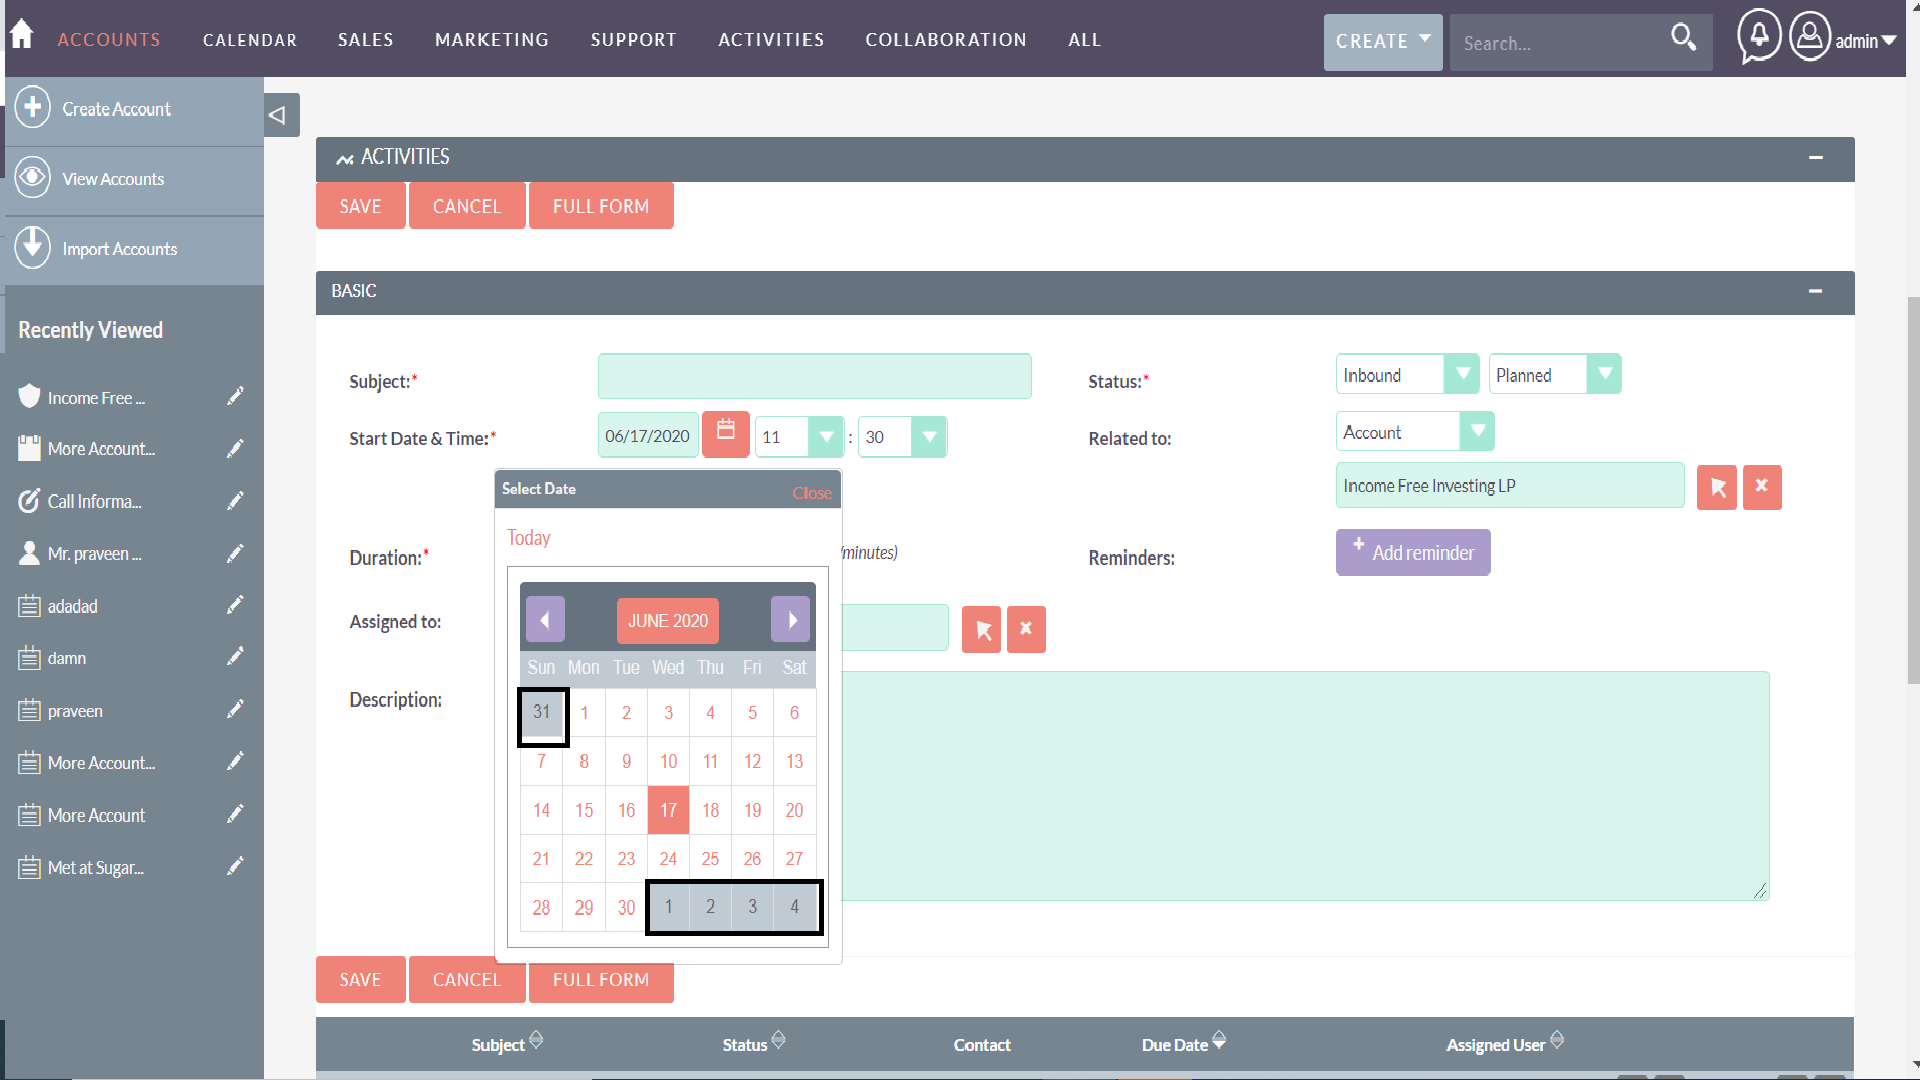1920x1080 pixels.
Task: Click the search magnifier icon
Action: (1683, 39)
